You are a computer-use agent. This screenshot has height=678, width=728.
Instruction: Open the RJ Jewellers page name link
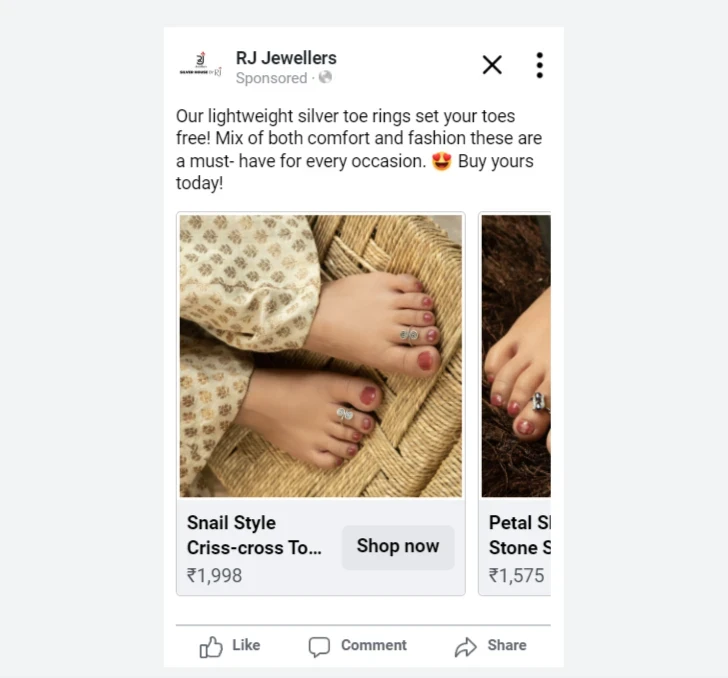click(286, 58)
